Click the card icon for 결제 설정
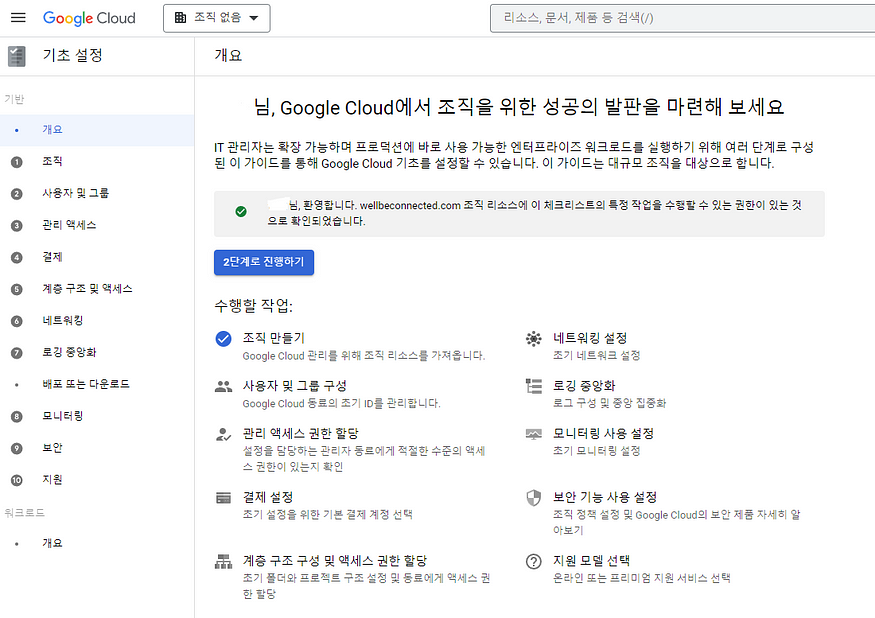Image resolution: width=875 pixels, height=618 pixels. pos(223,498)
